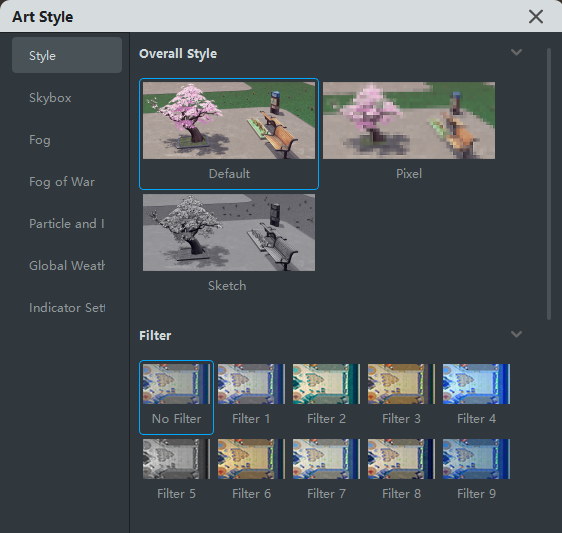Apply Filter 8 thumbnail
562x533 pixels.
coord(401,459)
